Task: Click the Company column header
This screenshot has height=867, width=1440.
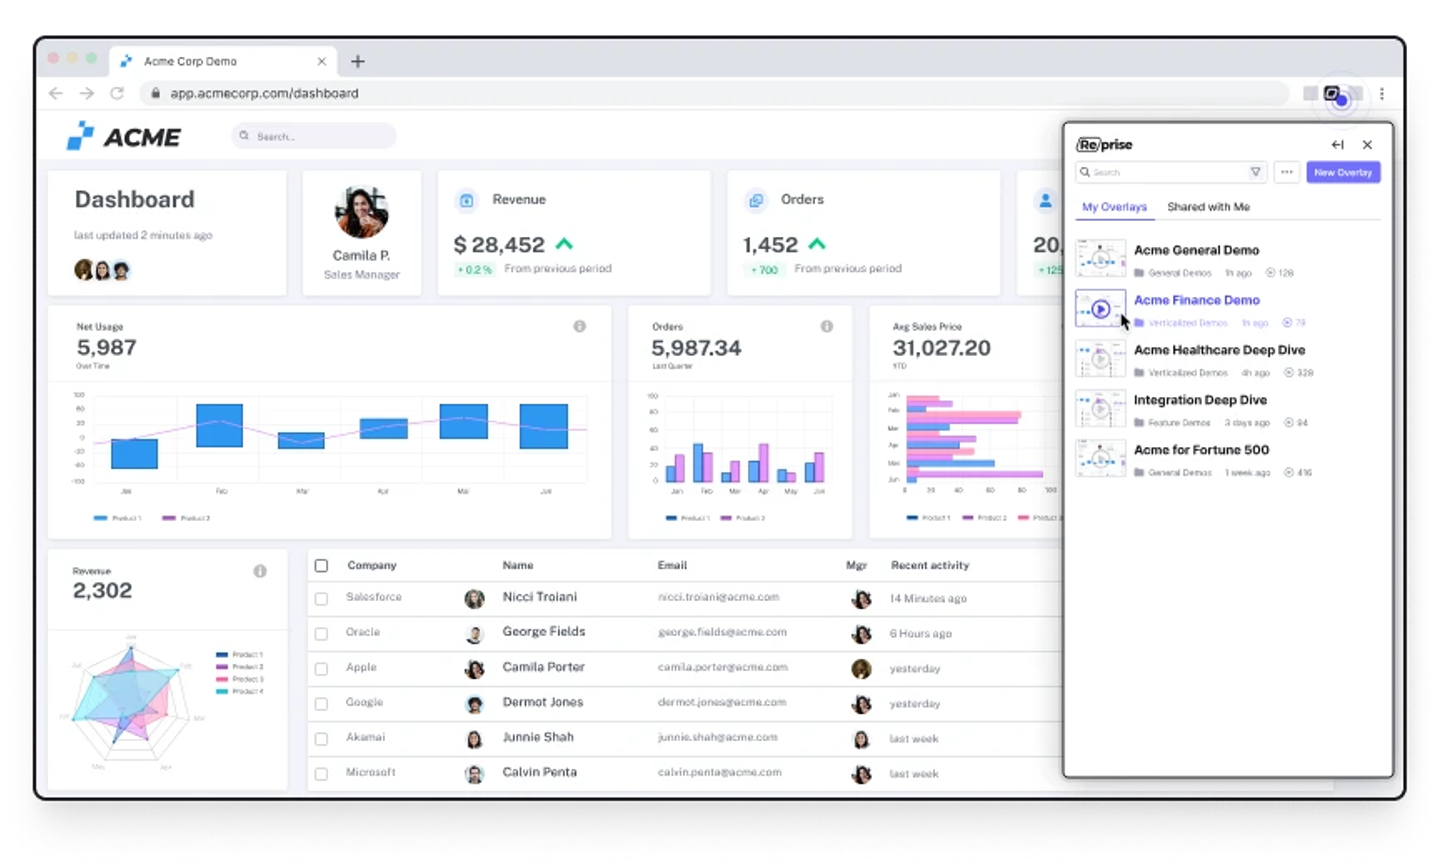Action: (372, 566)
